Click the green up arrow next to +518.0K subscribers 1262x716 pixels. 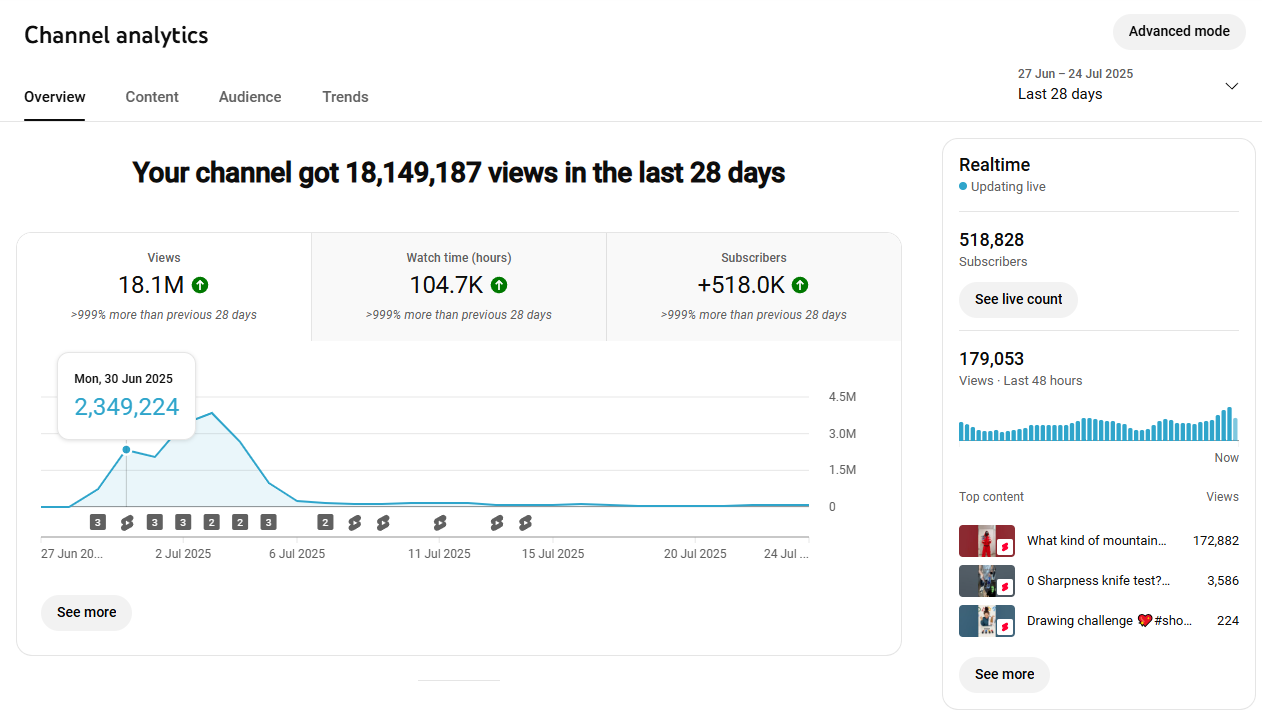point(800,285)
